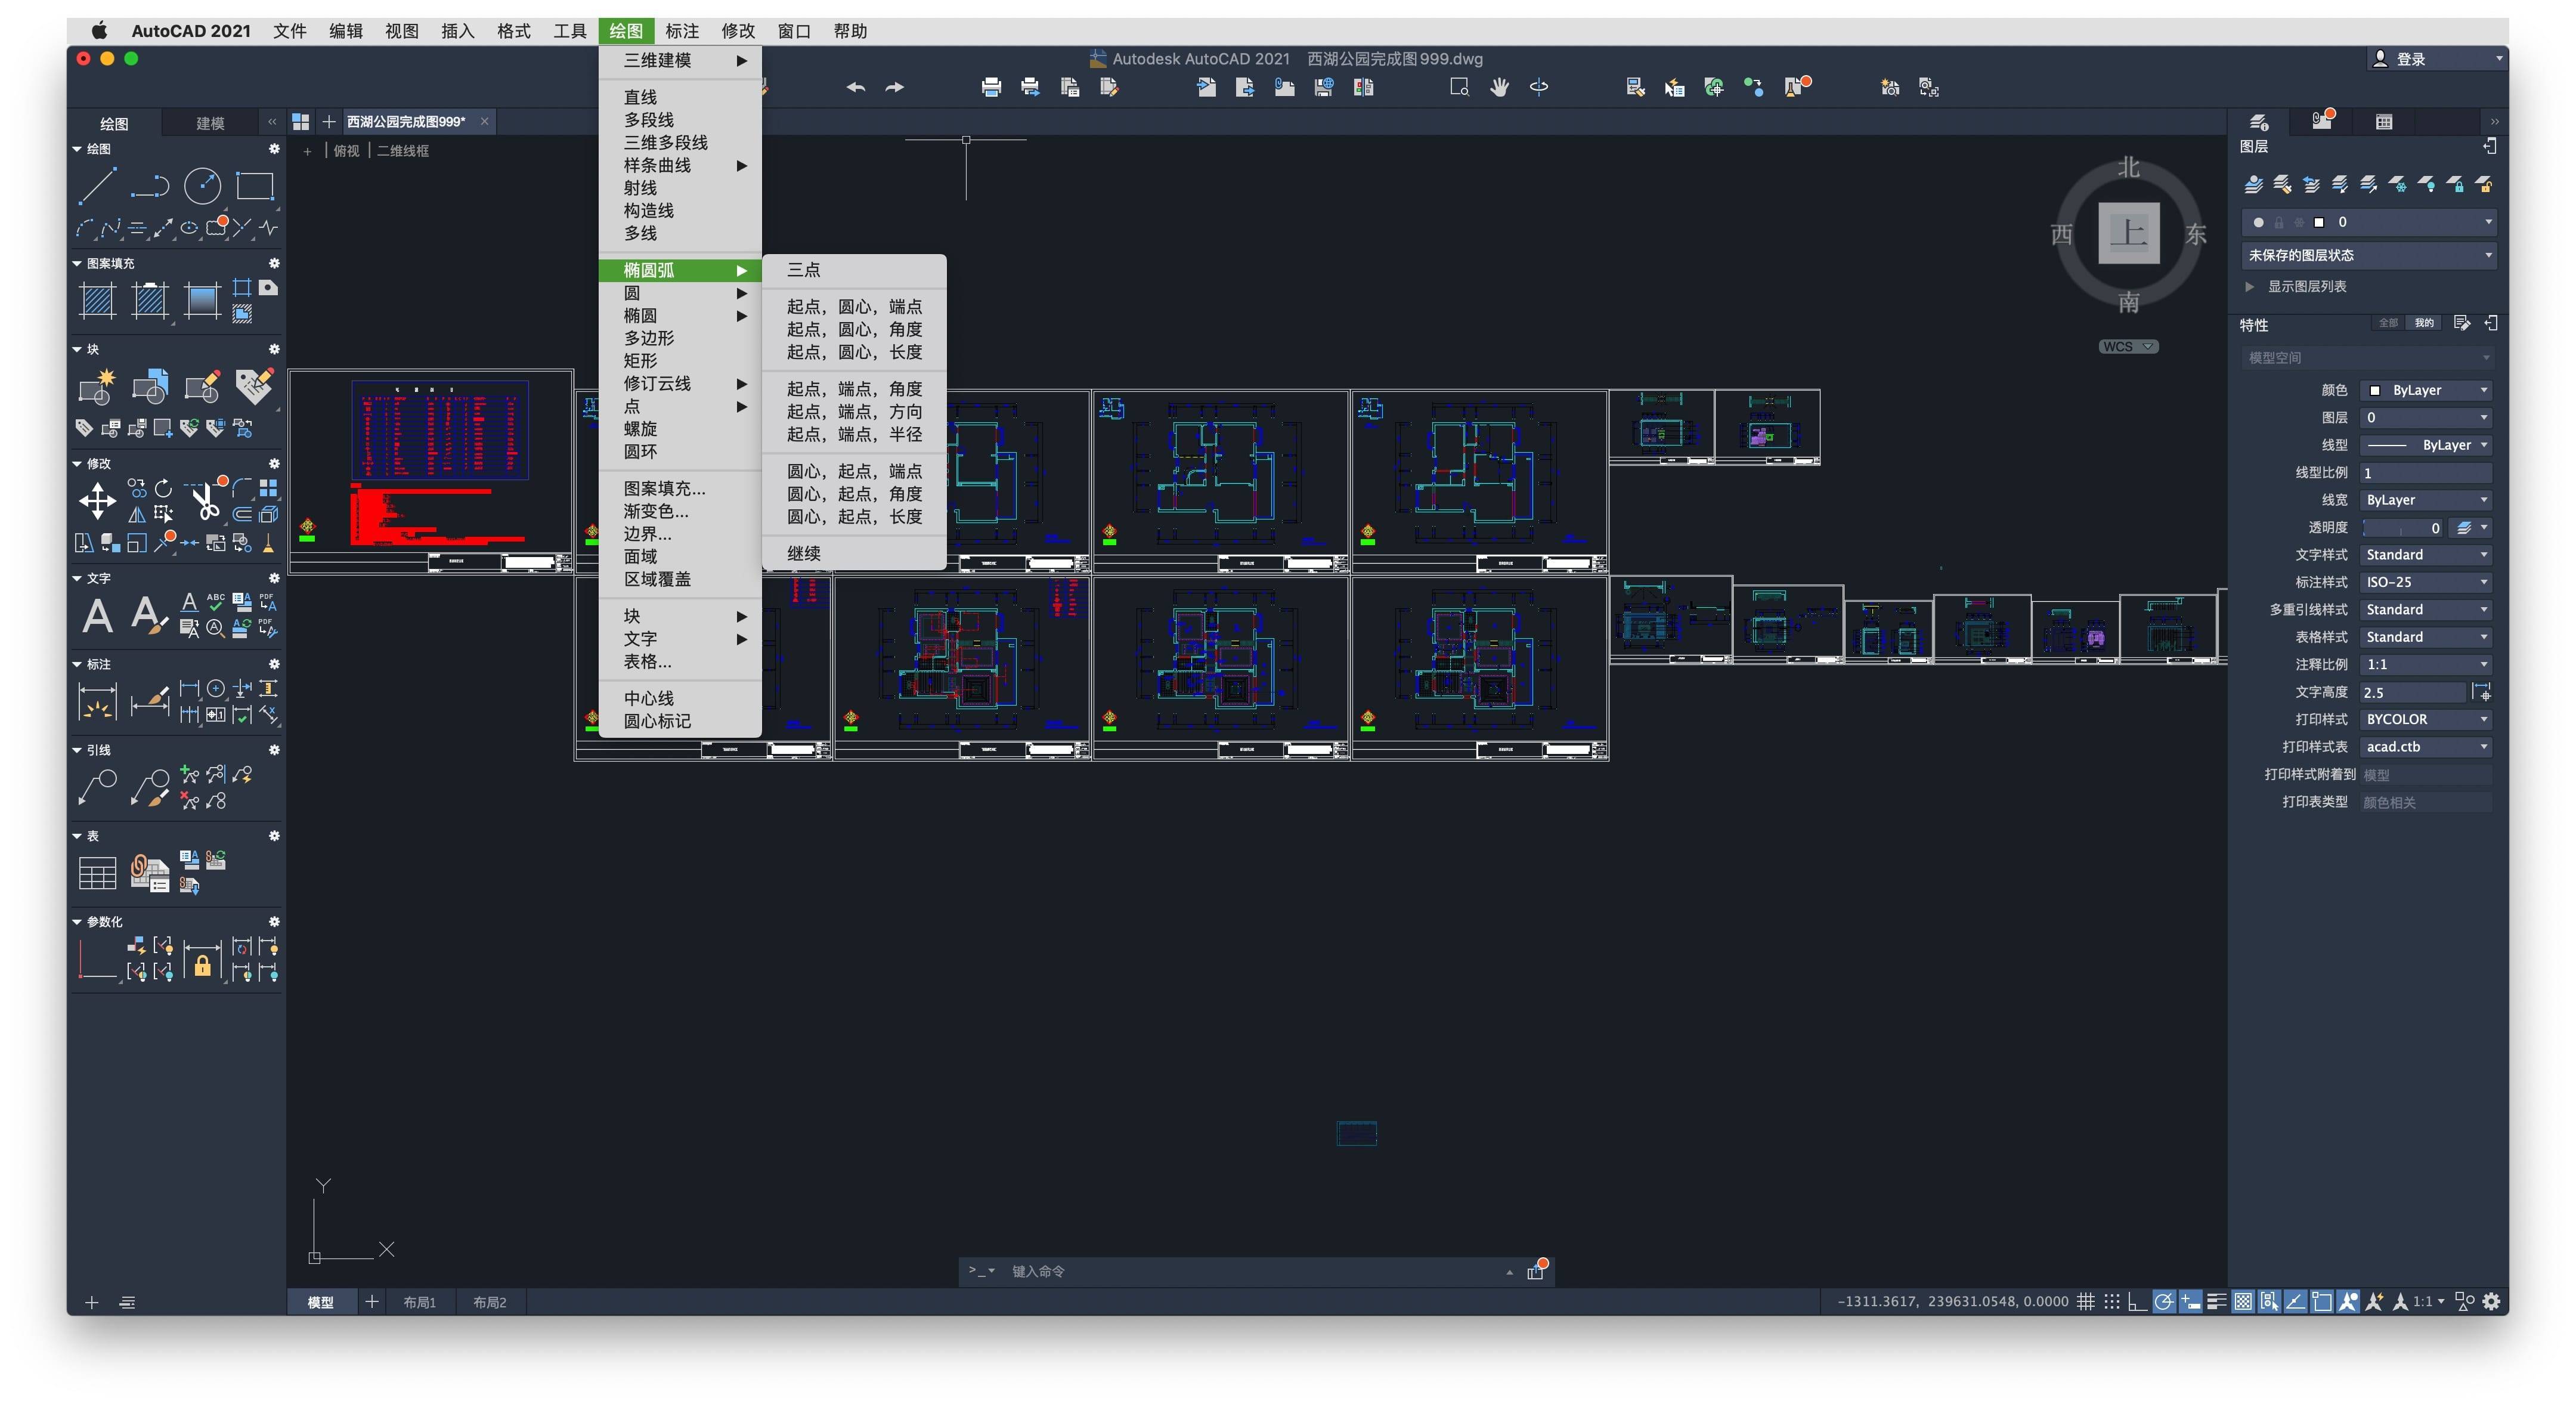Toggle ortho mode in status bar
The width and height of the screenshot is (2576, 1404).
coord(2137,1301)
